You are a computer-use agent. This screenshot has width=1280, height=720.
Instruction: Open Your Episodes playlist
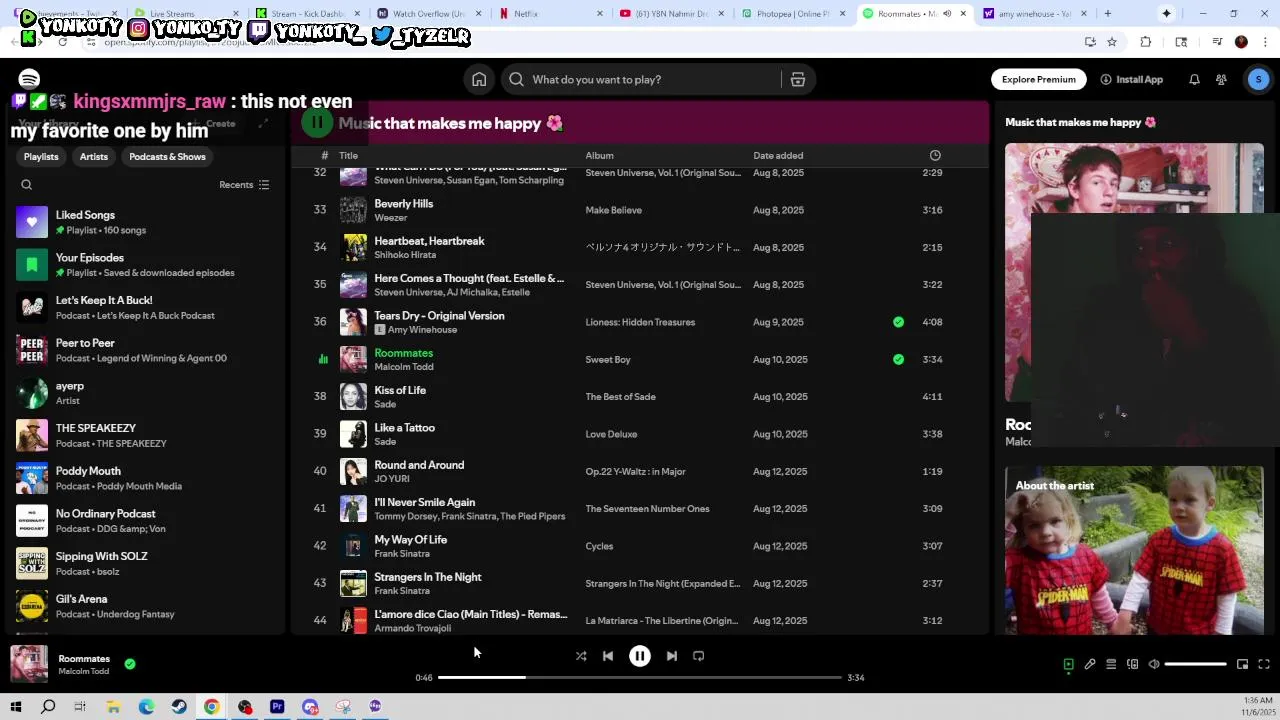(143, 265)
